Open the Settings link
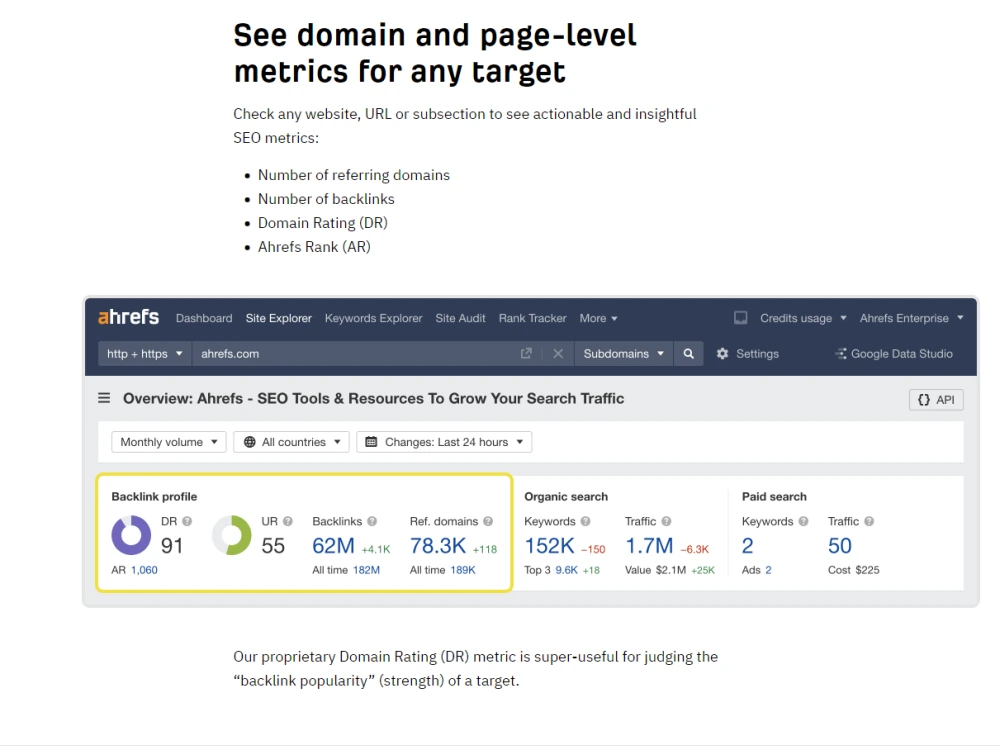The image size is (1000, 750). coord(757,353)
